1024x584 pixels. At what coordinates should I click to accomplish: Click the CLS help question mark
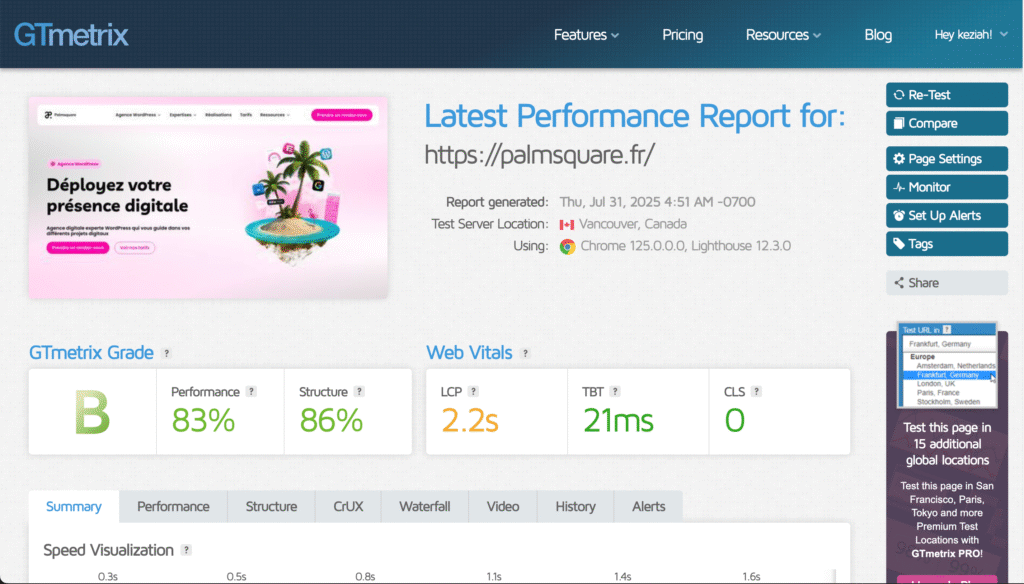757,392
